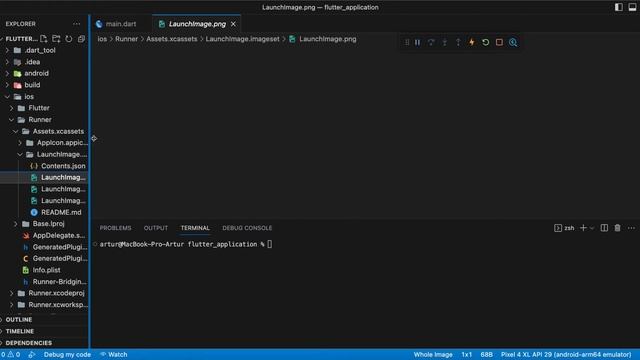Screen dimensions: 640x360
Task: Open errors and warnings status counter
Action: coord(10,354)
